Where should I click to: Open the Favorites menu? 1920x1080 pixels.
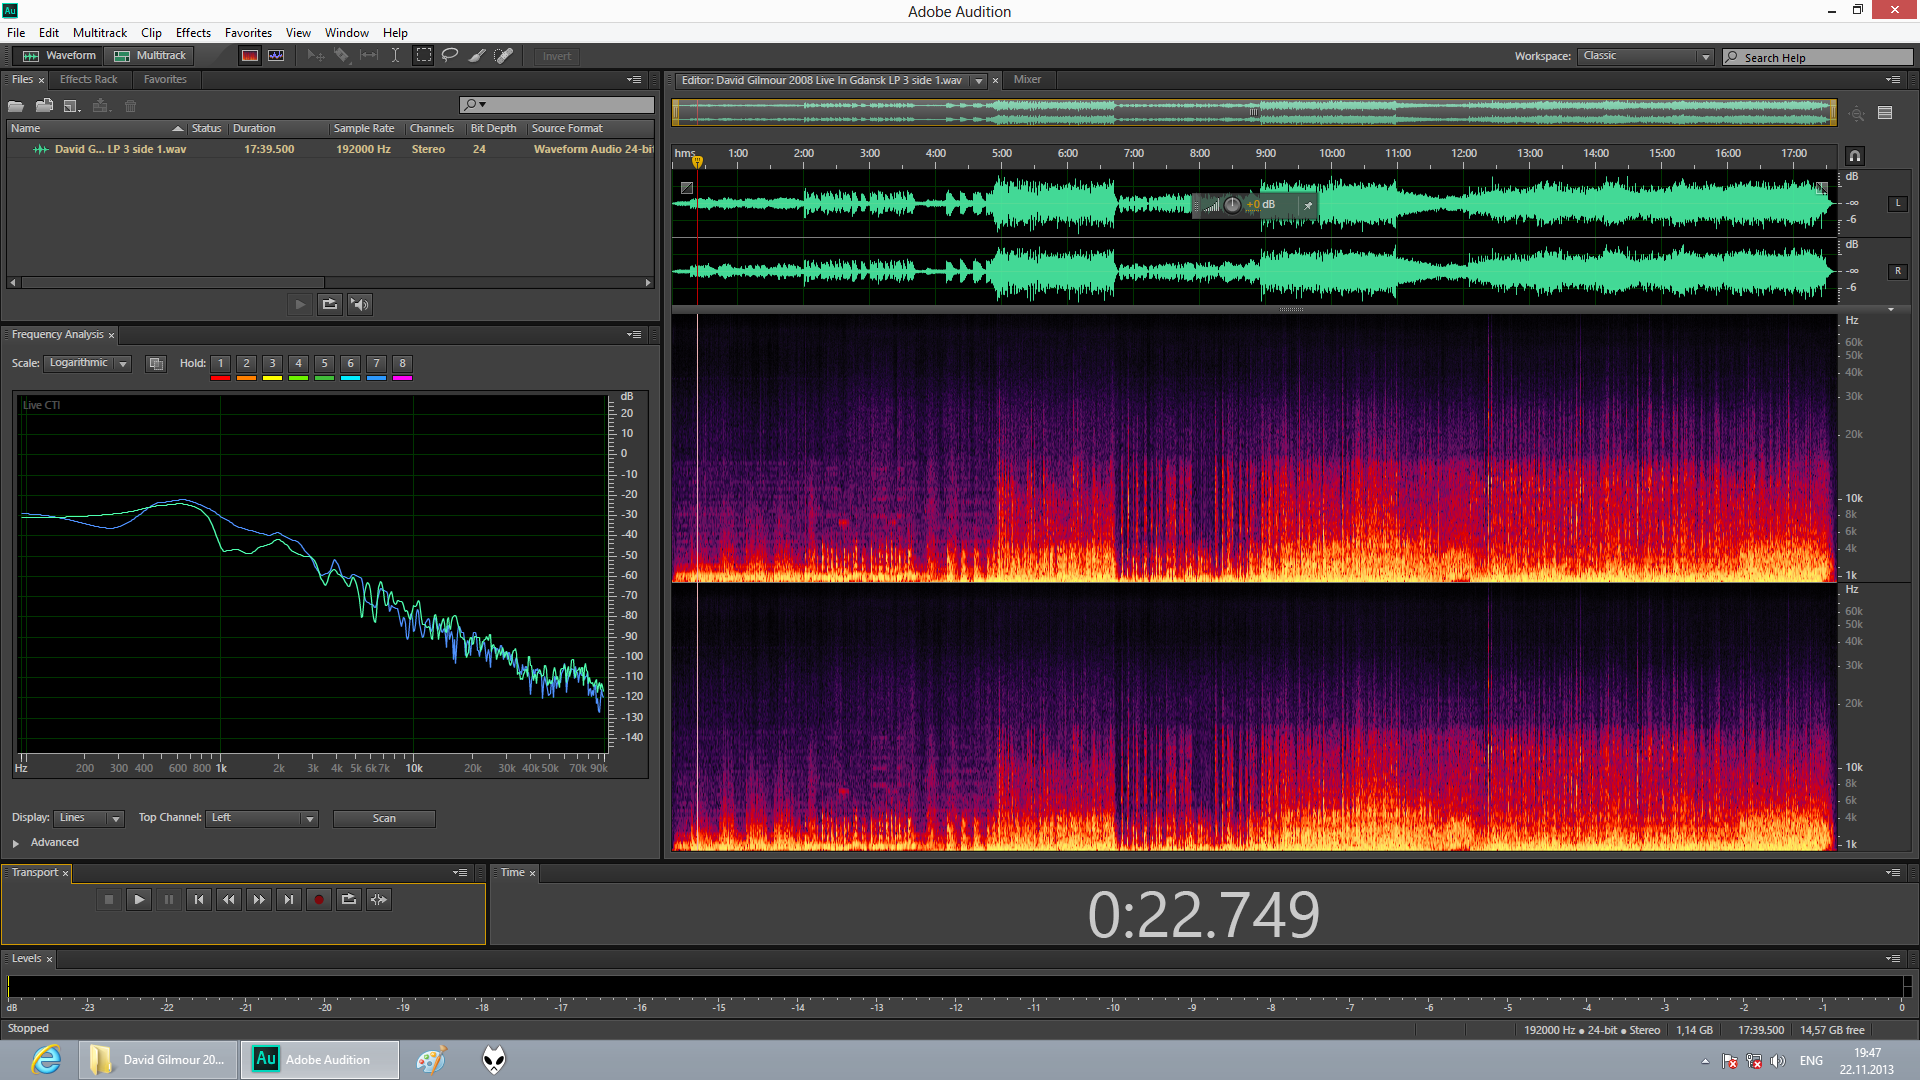pyautogui.click(x=248, y=33)
